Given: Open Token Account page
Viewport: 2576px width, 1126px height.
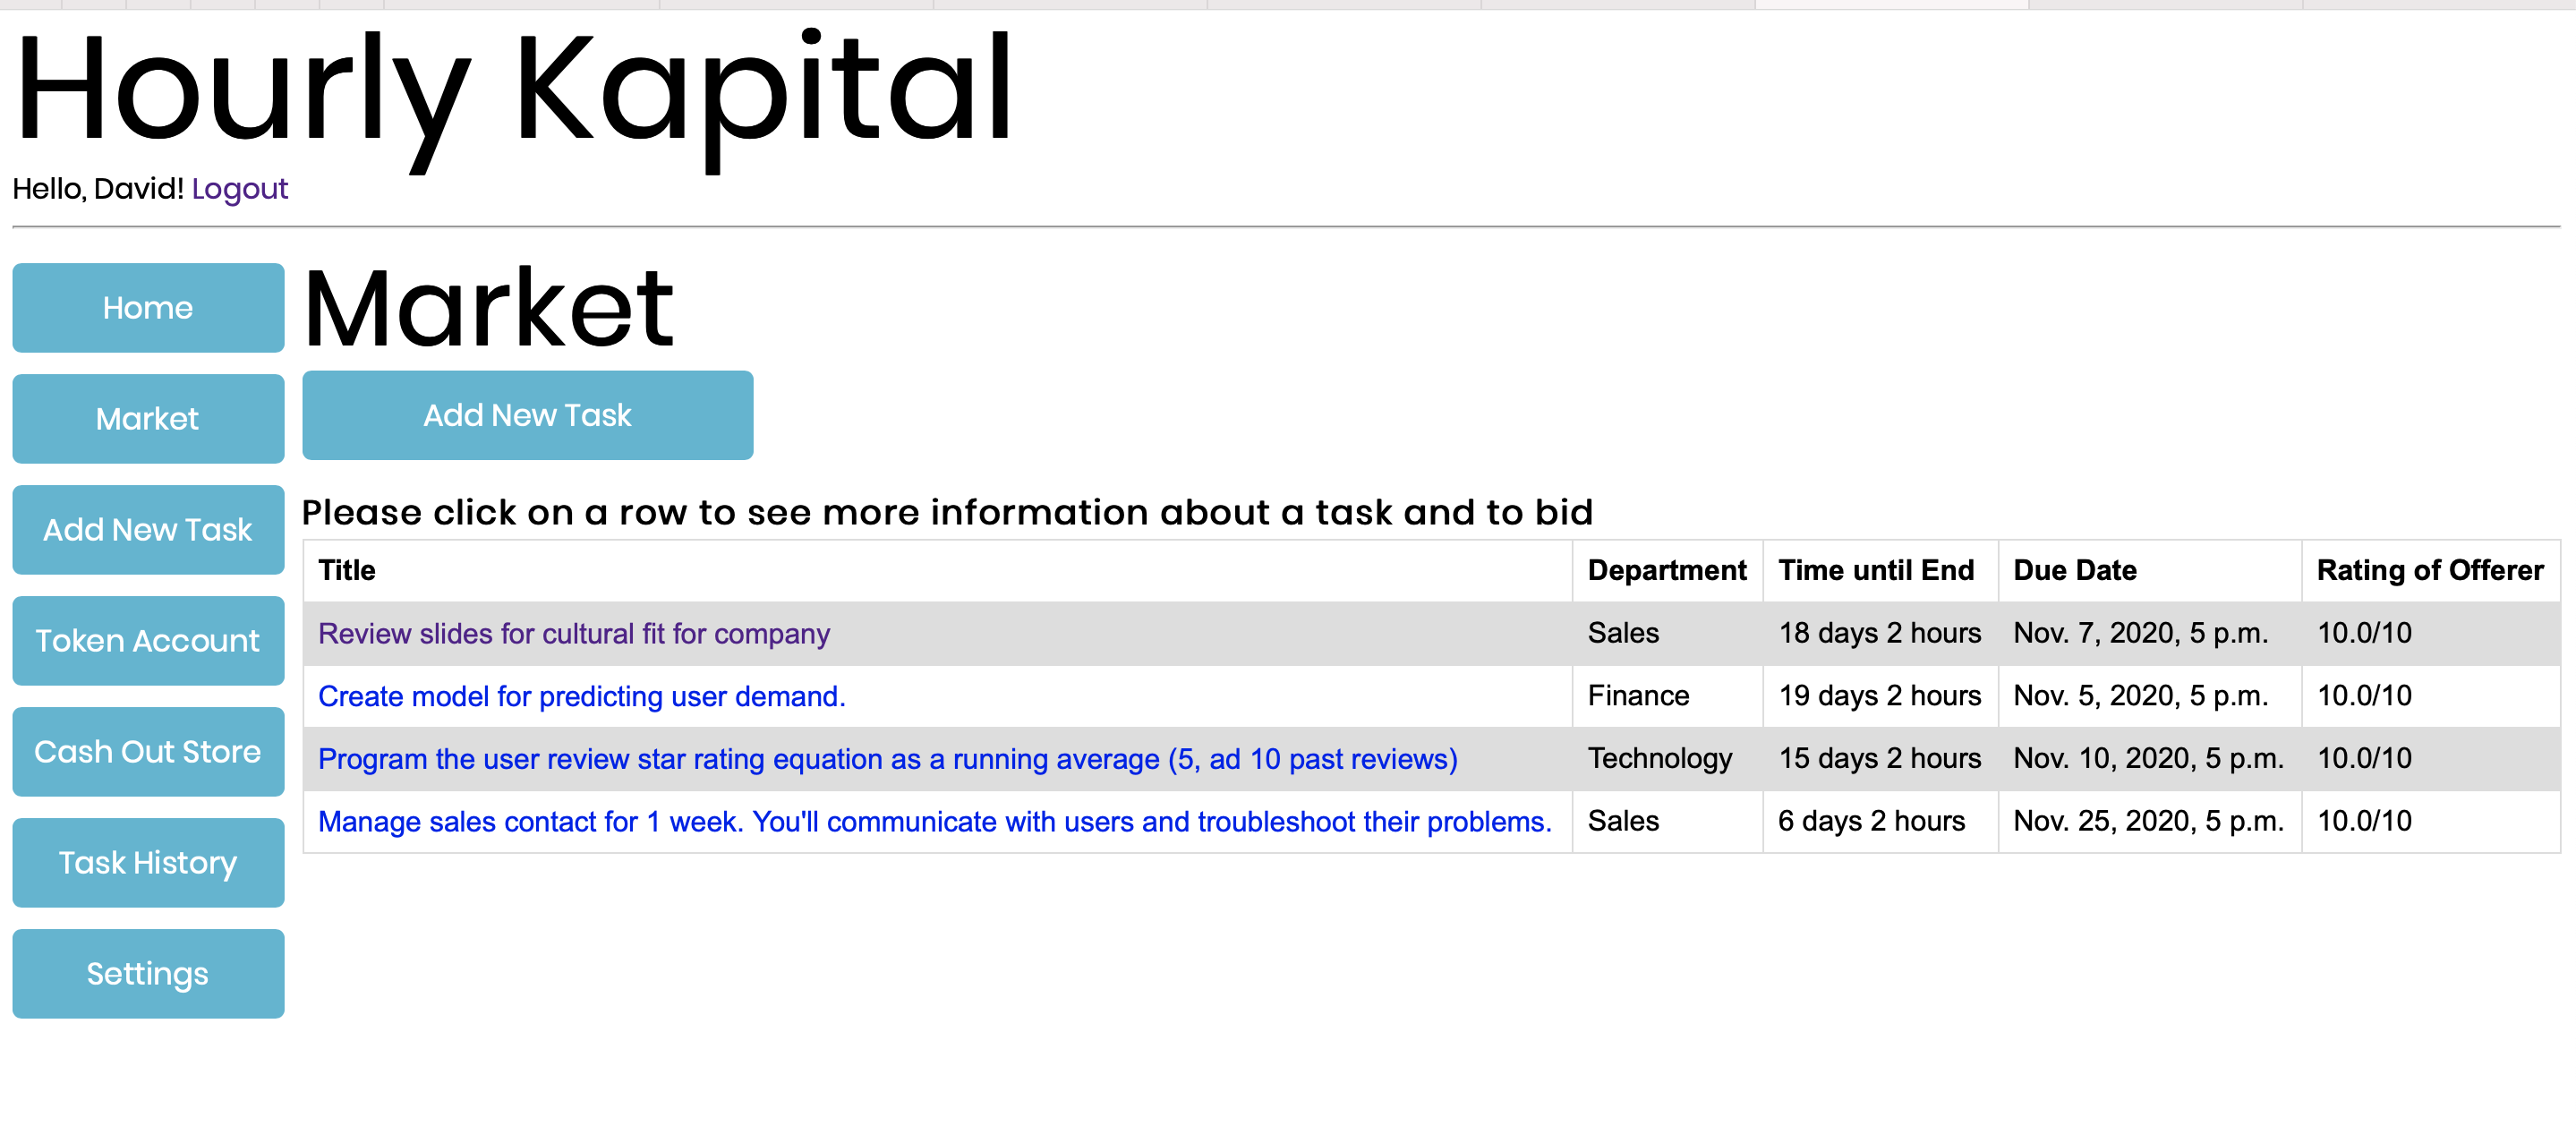Looking at the screenshot, I should point(148,641).
